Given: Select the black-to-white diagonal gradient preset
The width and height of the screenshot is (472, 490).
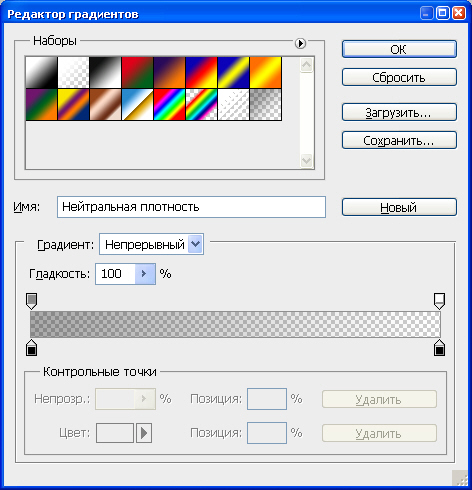Looking at the screenshot, I should click(x=42, y=72).
